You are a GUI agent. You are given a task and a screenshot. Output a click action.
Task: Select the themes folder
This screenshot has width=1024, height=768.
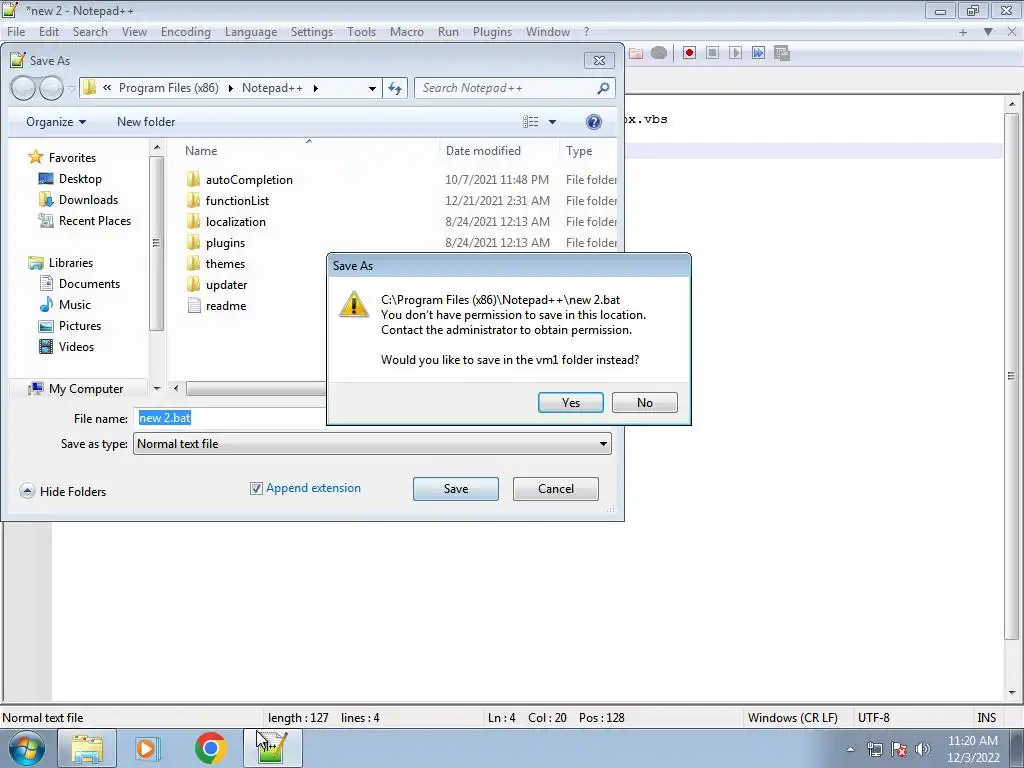tap(216, 263)
